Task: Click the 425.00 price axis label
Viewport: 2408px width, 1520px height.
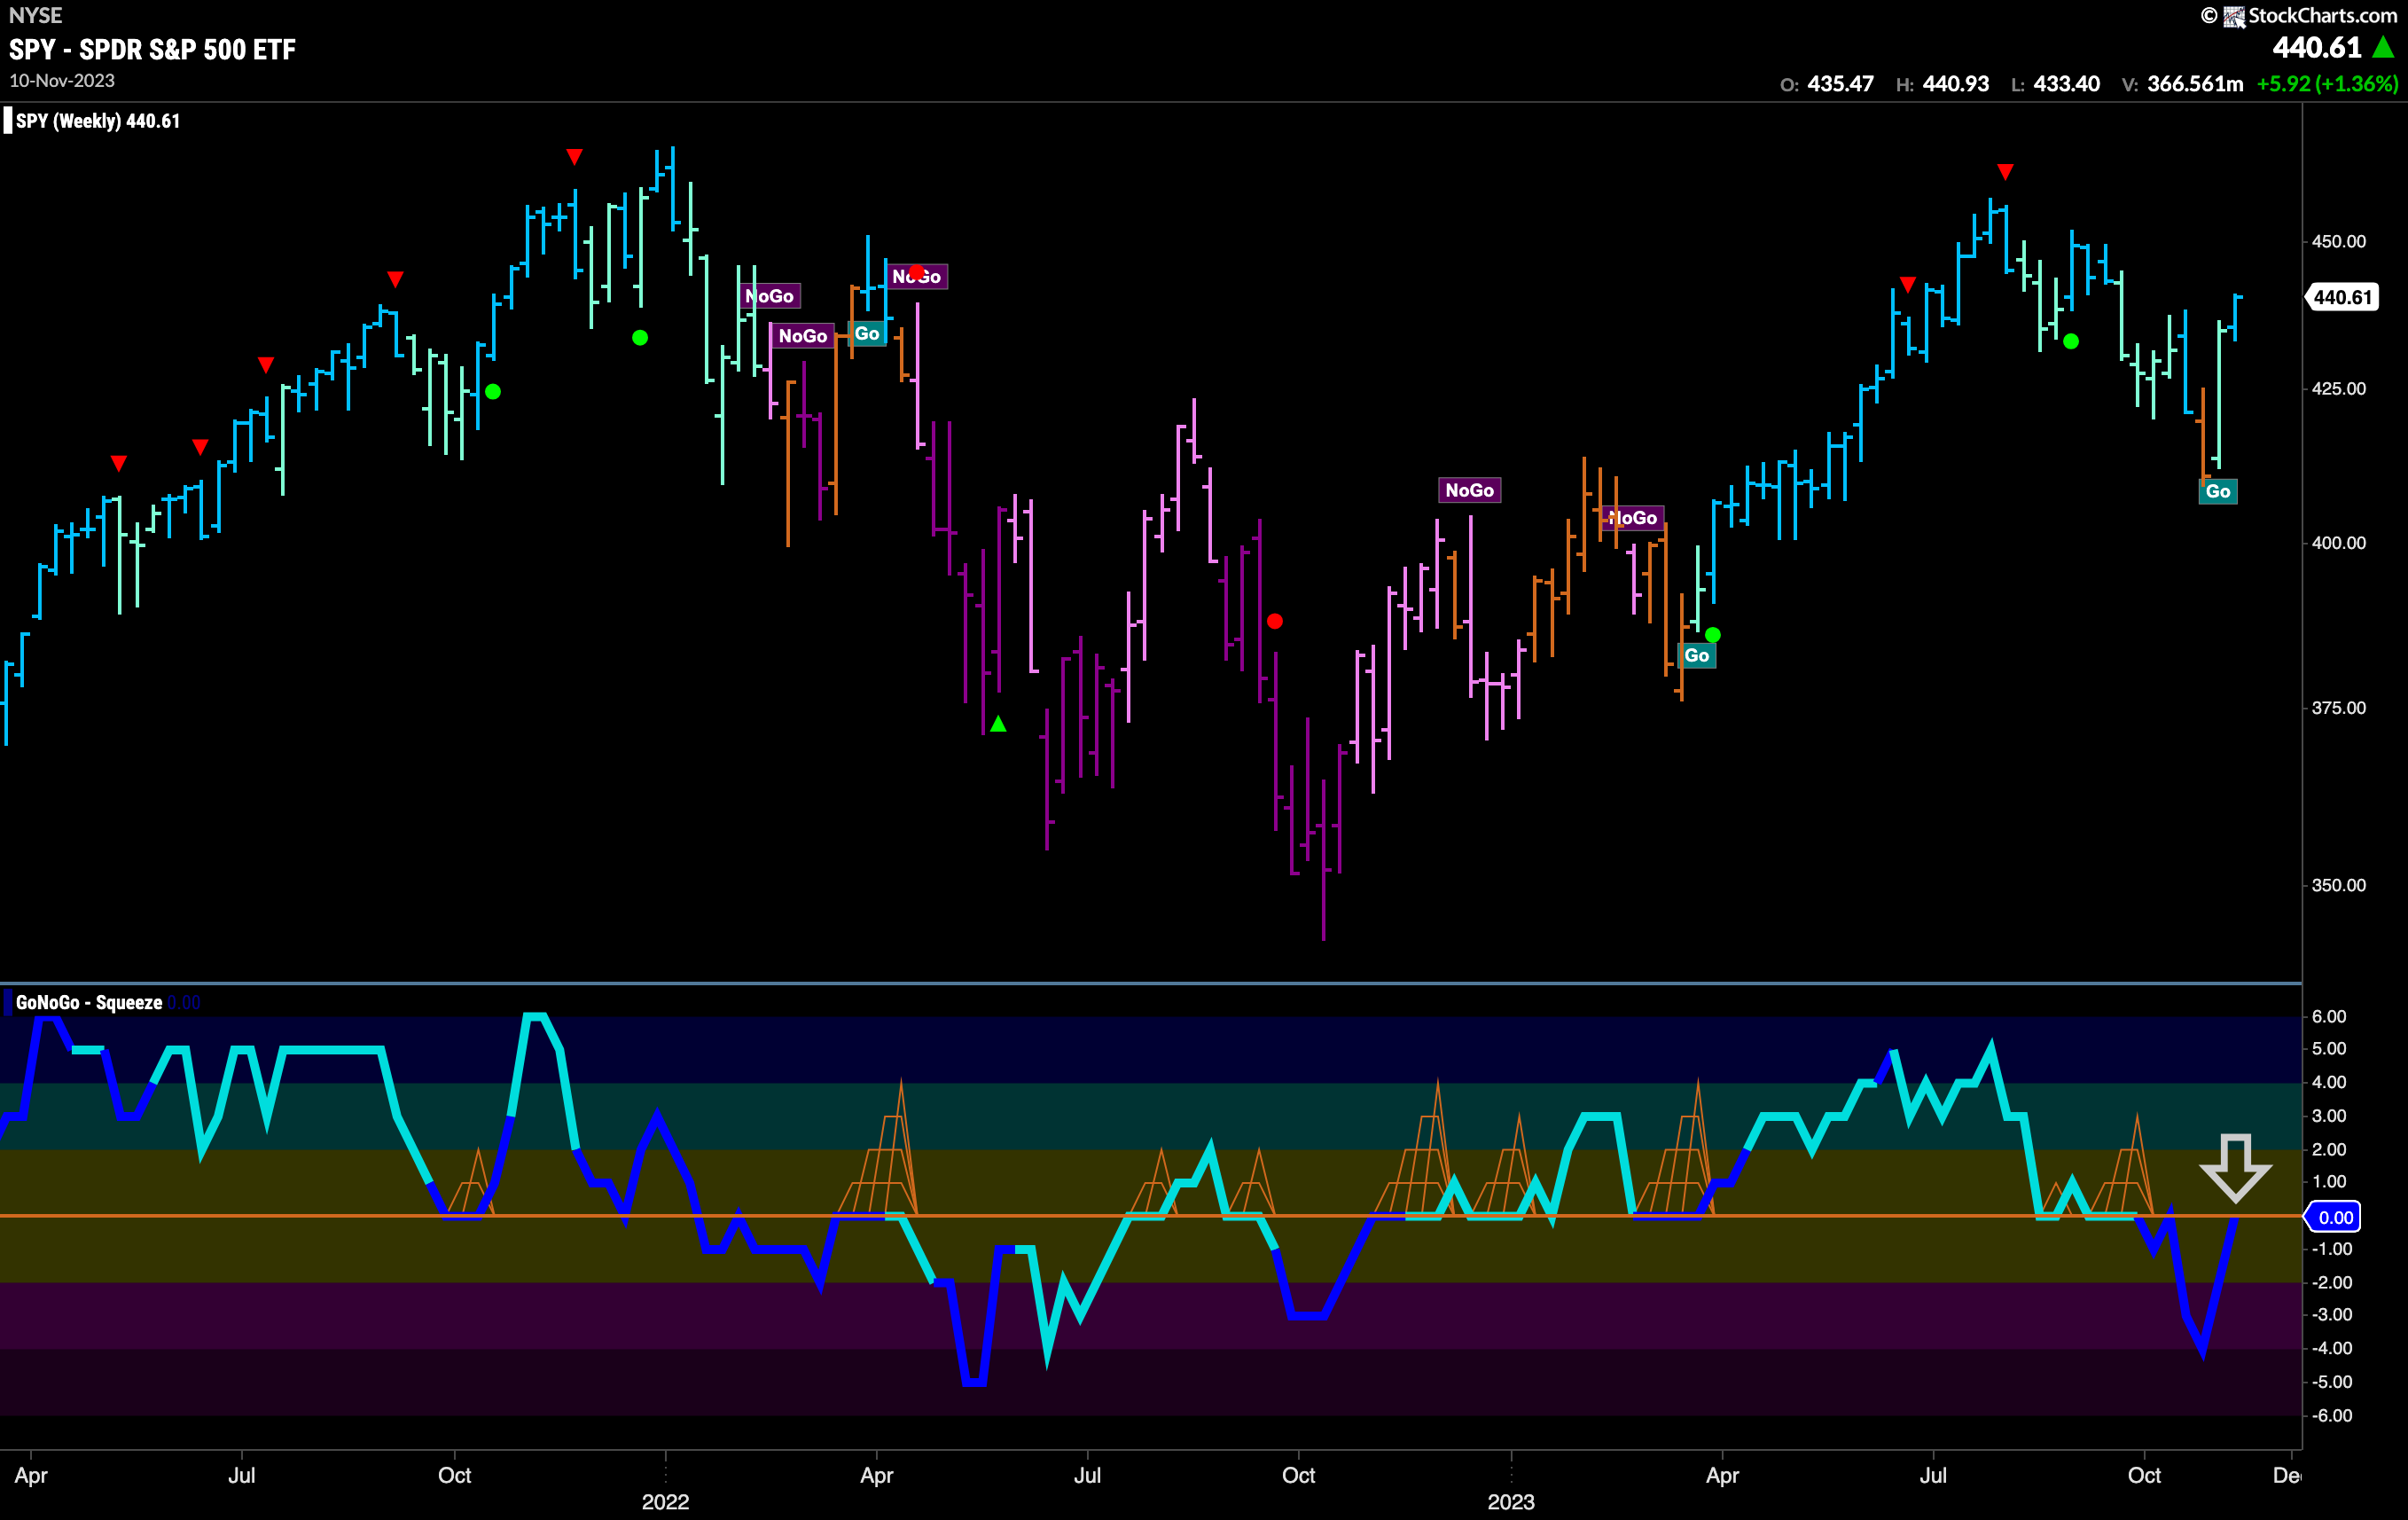Action: (2339, 389)
